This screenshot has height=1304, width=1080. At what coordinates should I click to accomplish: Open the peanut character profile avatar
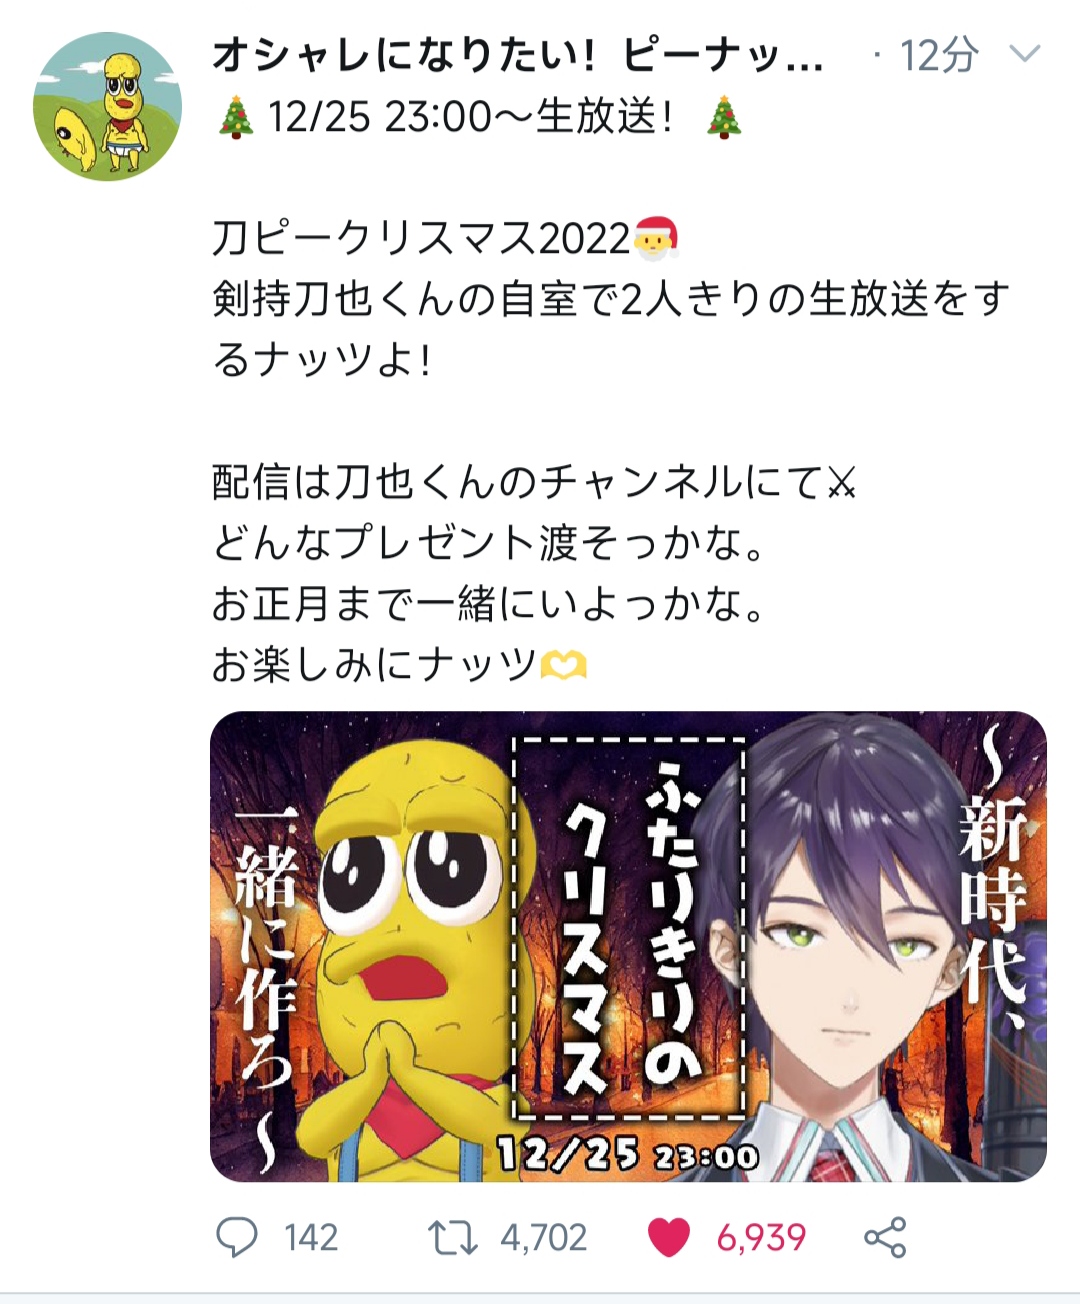pos(108,106)
